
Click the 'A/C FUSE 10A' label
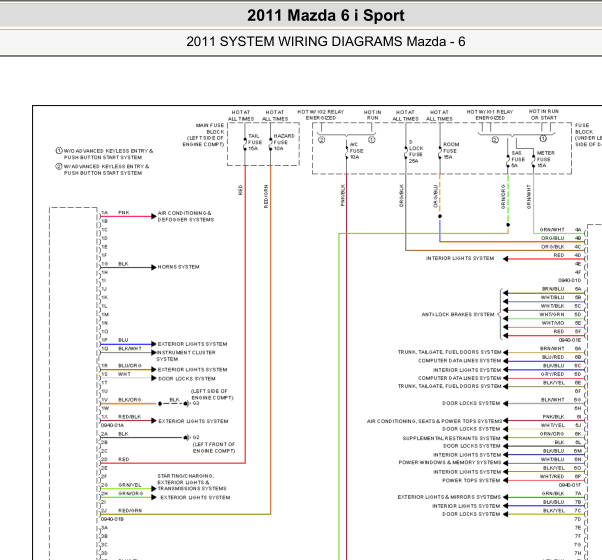(356, 151)
